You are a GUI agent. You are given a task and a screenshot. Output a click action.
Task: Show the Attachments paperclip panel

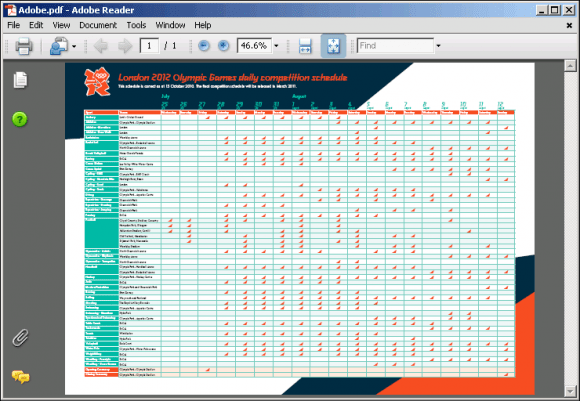click(x=20, y=337)
